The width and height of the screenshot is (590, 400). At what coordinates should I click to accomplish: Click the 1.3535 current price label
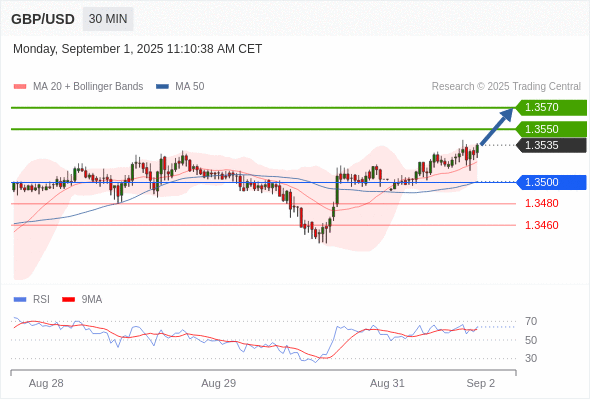pyautogui.click(x=551, y=145)
